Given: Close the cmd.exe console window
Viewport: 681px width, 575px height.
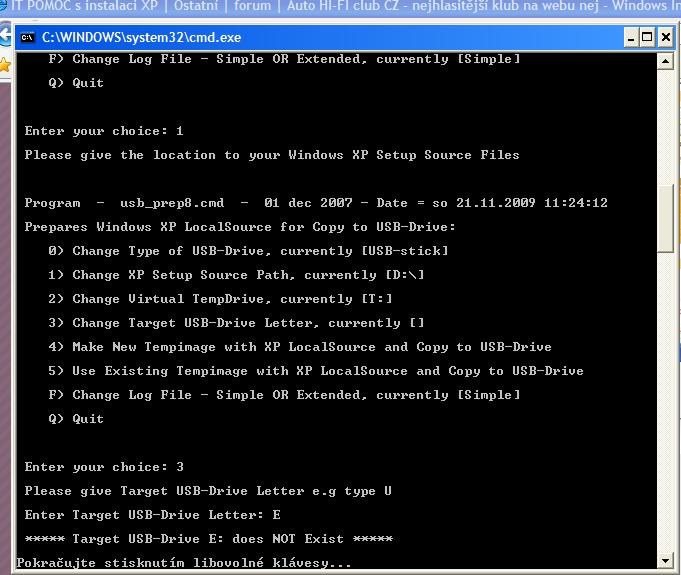Looking at the screenshot, I should 666,37.
